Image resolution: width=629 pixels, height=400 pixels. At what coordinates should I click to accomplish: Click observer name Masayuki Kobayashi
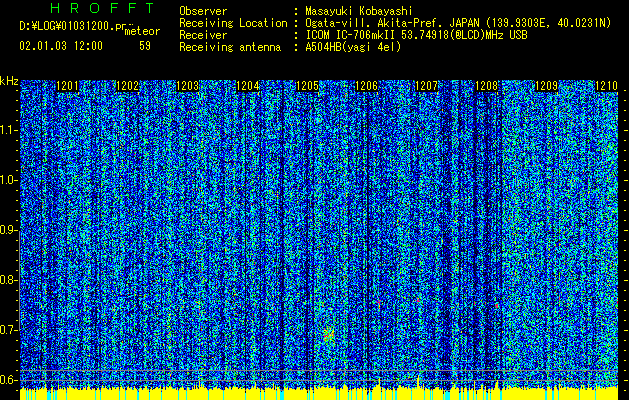tap(359, 12)
